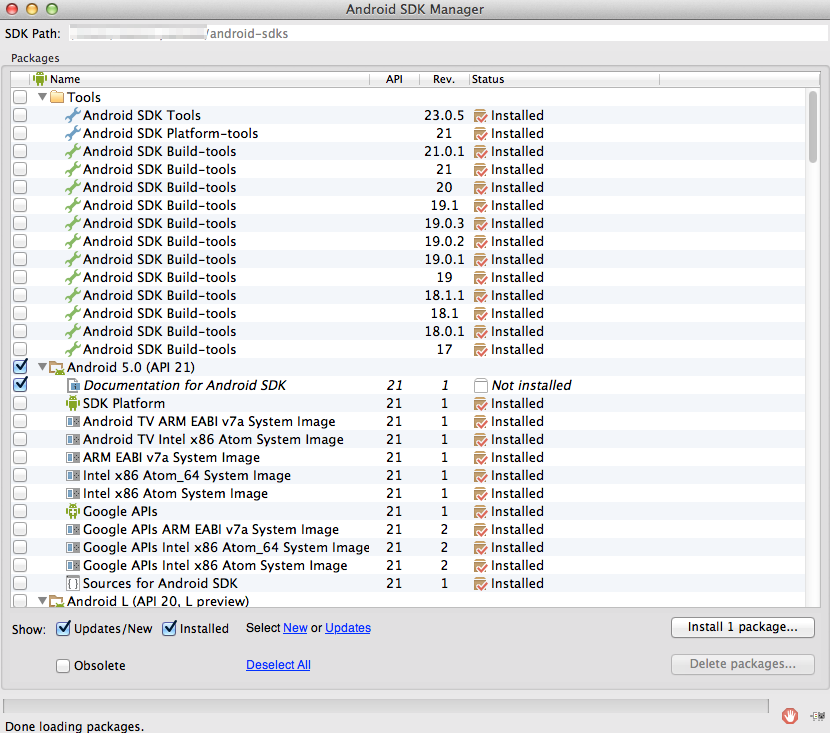830x733 pixels.
Task: Uncheck Documentation for Android SDK checkbox
Action: (20, 384)
